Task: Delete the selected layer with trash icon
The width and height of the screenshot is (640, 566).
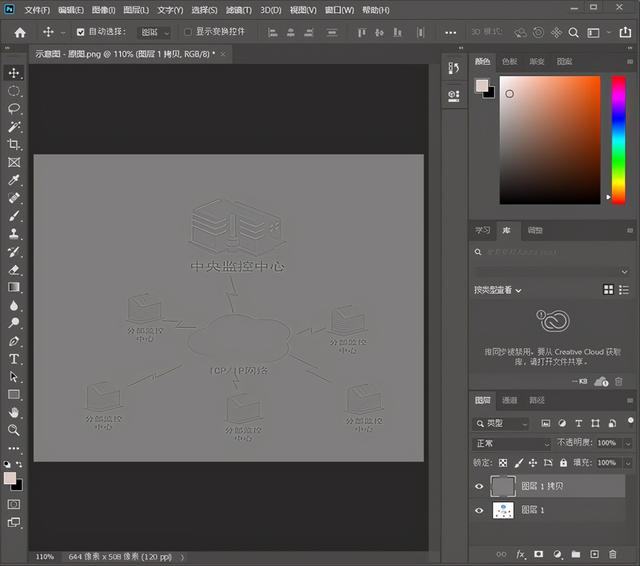Action: pyautogui.click(x=613, y=554)
